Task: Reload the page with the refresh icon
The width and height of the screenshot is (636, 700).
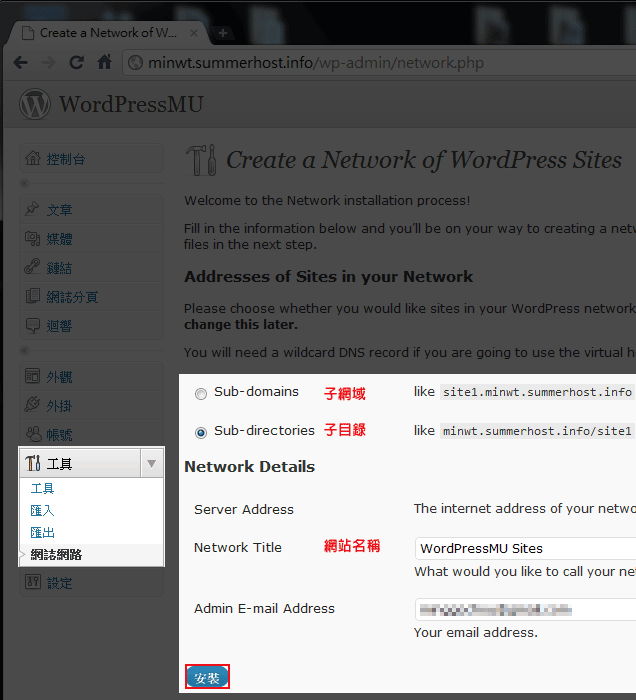Action: pos(76,62)
